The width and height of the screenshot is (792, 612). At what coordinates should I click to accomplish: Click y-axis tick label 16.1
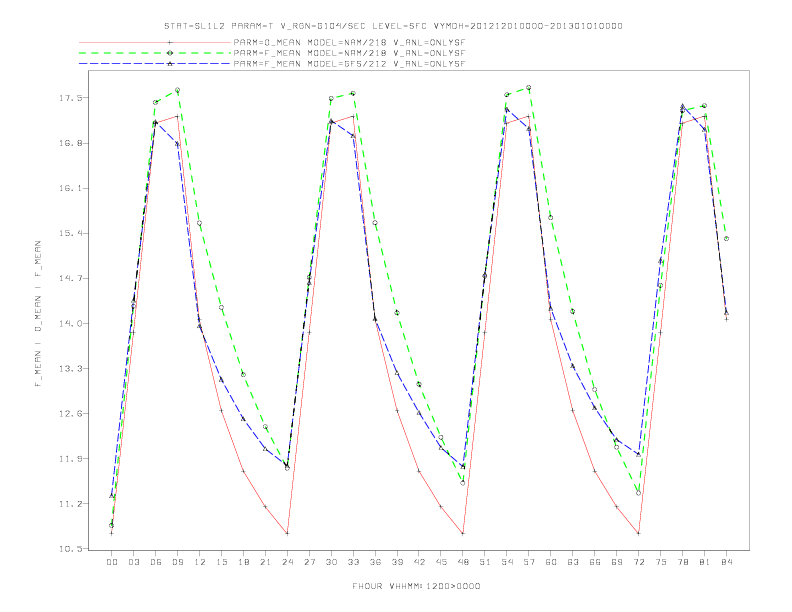[x=69, y=188]
